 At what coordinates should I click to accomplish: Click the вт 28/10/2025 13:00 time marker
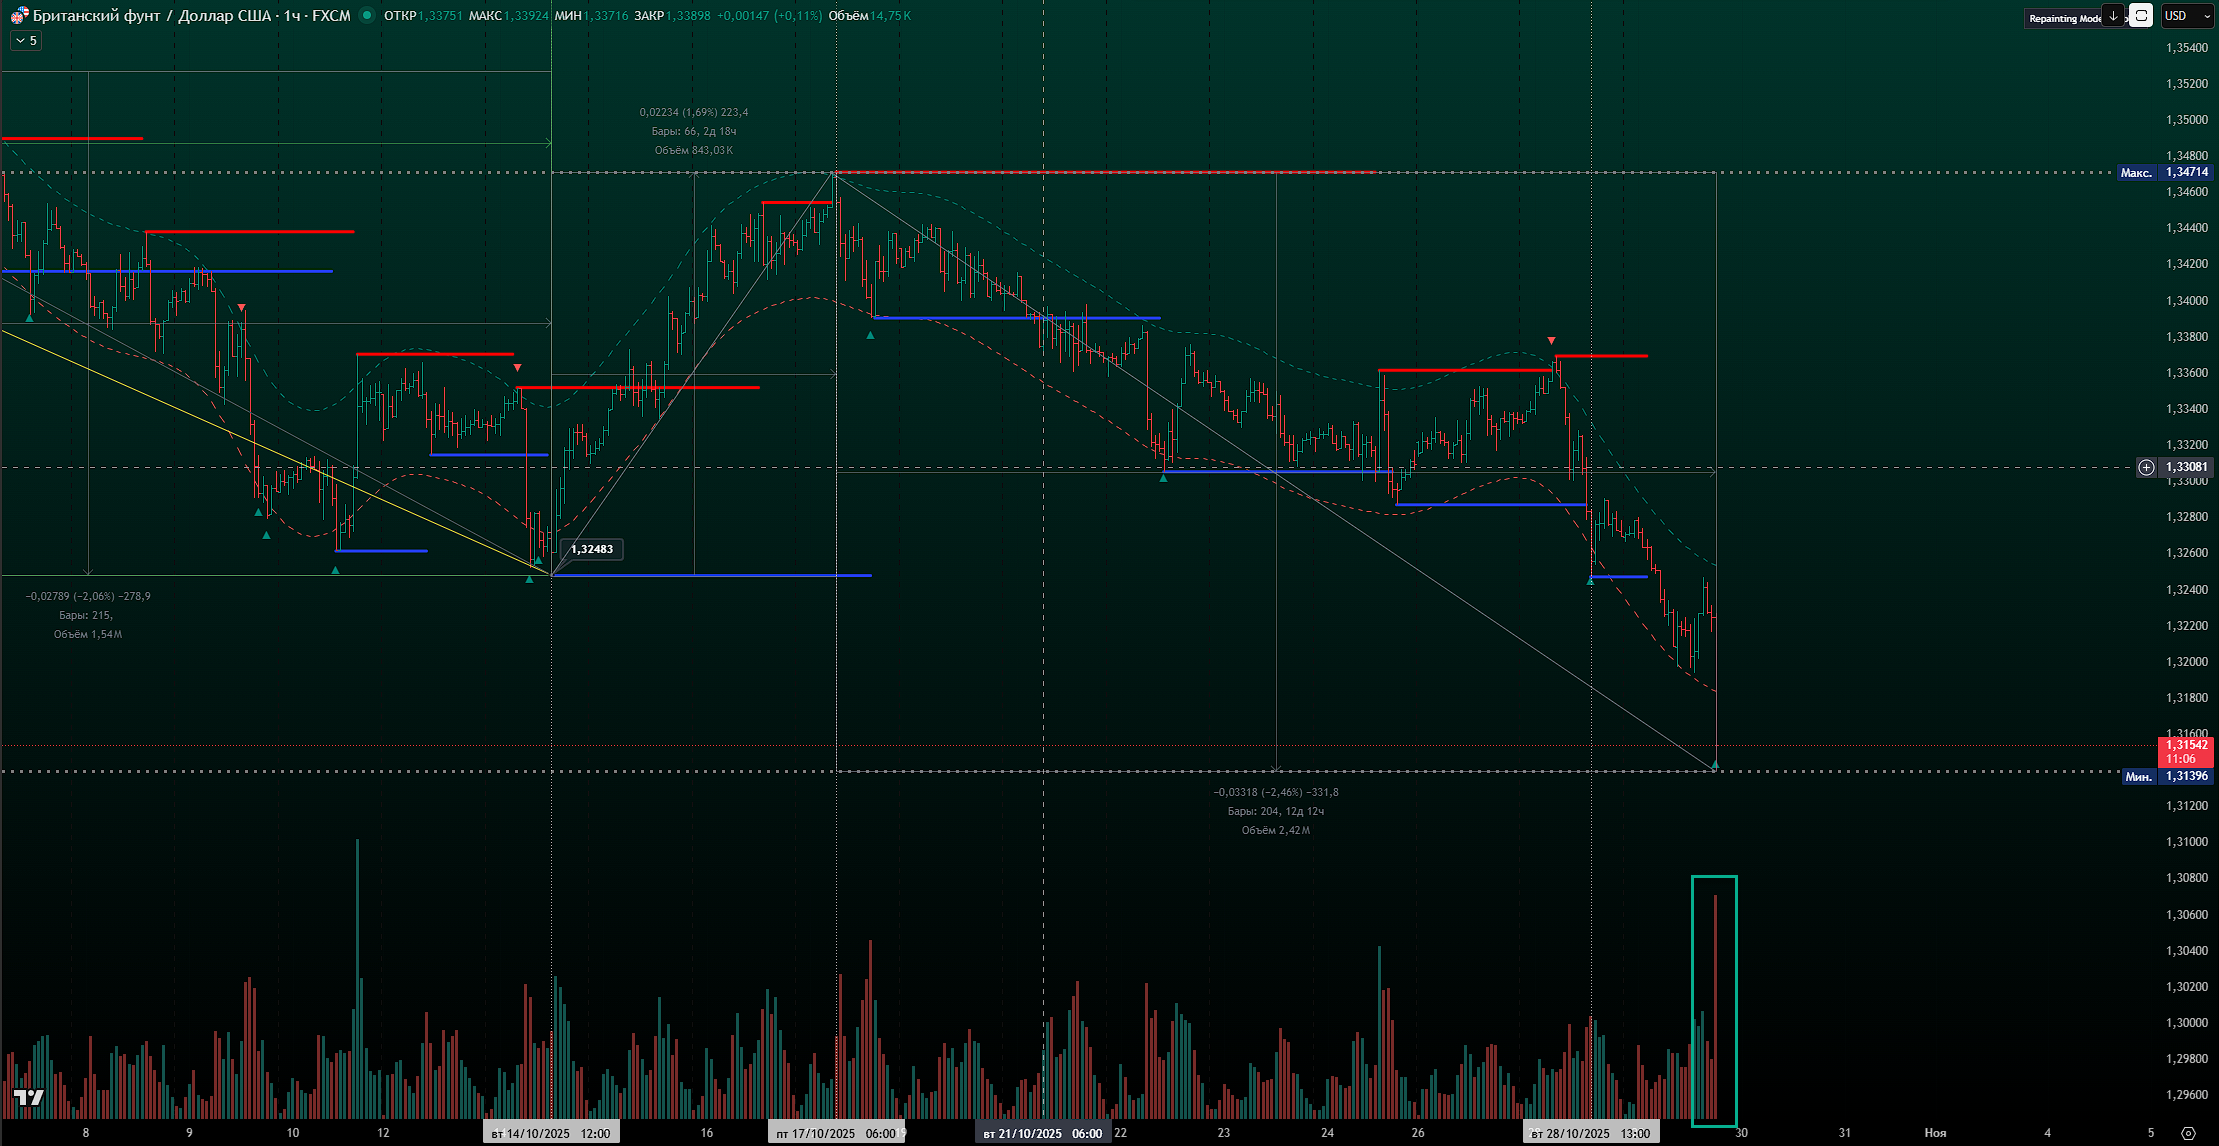(x=1591, y=1133)
